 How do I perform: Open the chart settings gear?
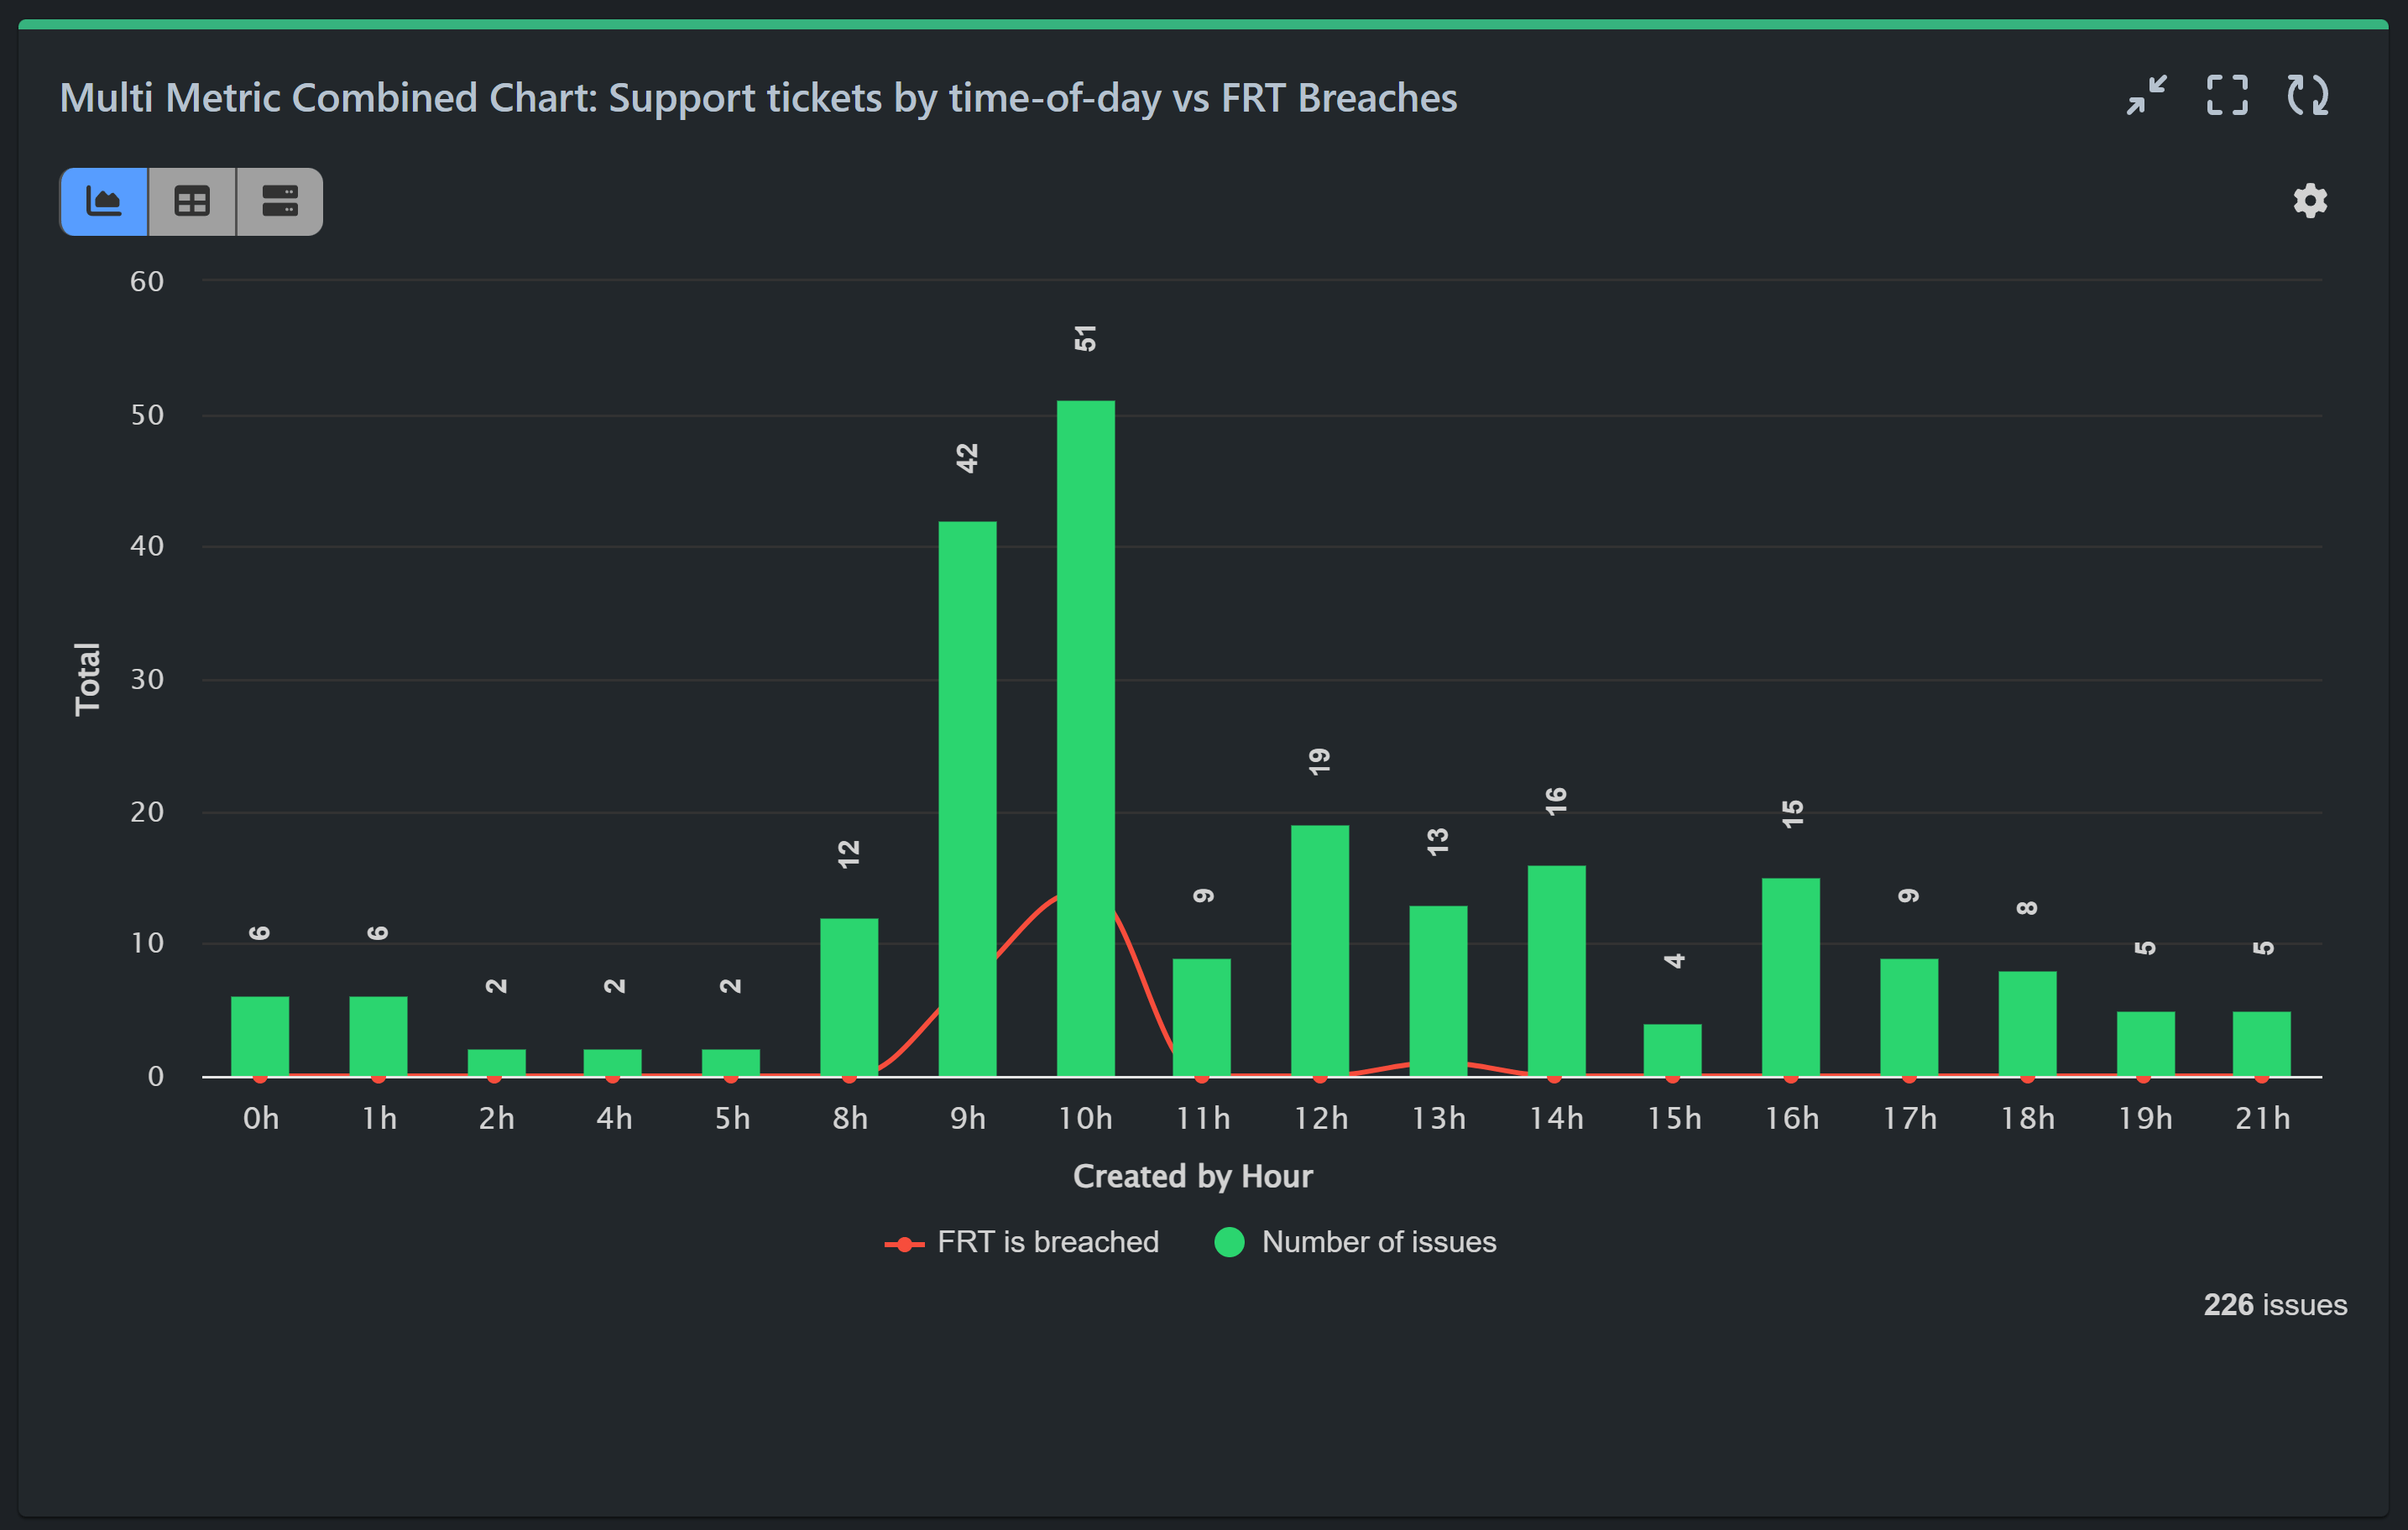coord(2309,201)
